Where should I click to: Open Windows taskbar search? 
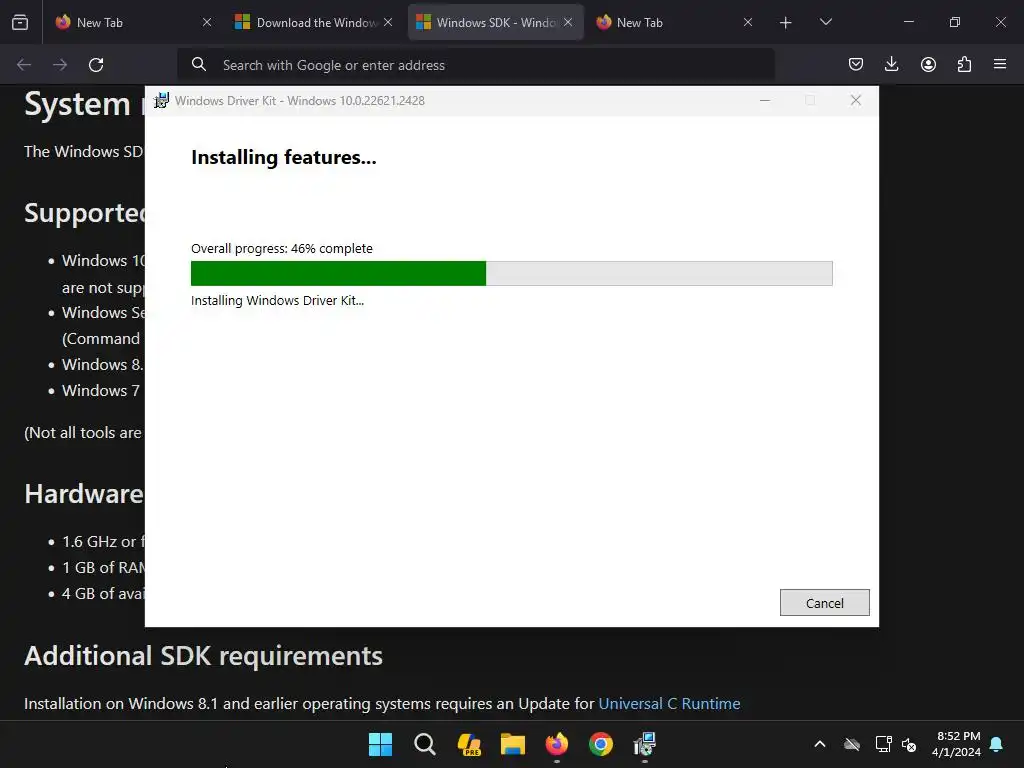(424, 744)
